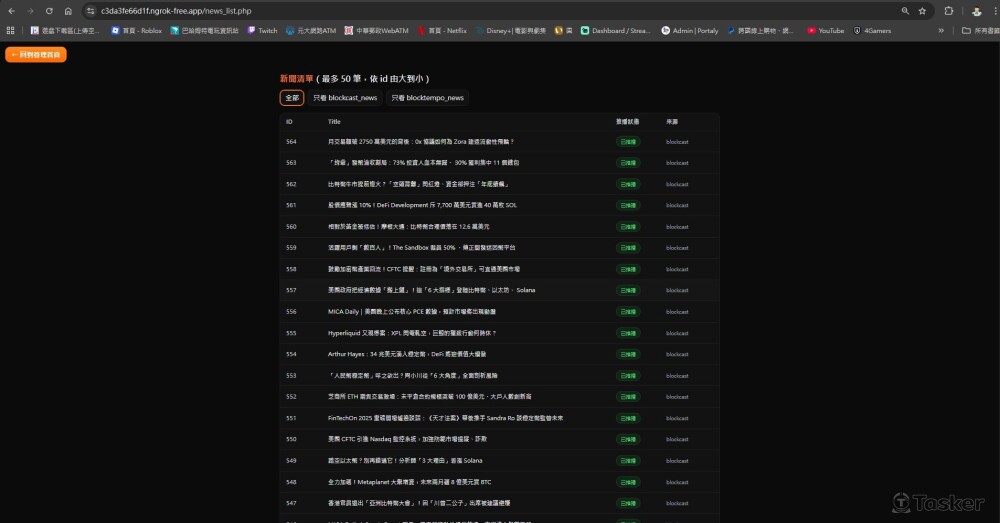Screen dimensions: 1000x523
Task: Reload the page with the refresh icon
Action: pyautogui.click(x=49, y=10)
